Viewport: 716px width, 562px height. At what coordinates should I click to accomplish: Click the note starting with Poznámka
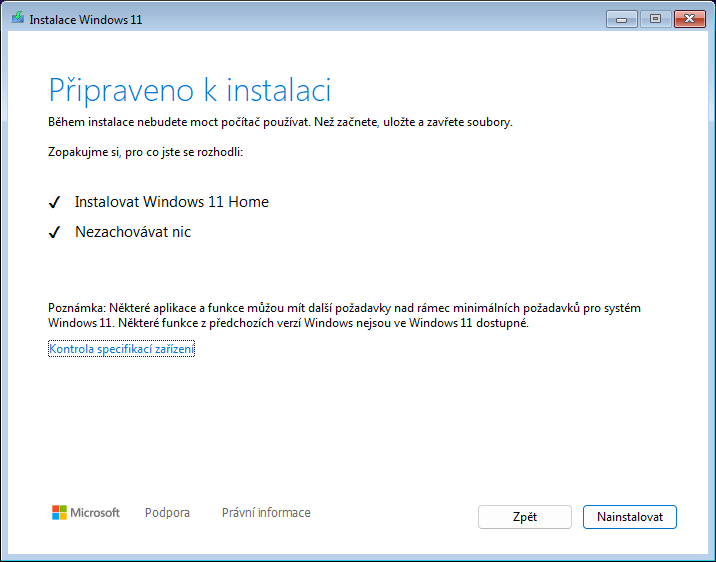pyautogui.click(x=344, y=315)
